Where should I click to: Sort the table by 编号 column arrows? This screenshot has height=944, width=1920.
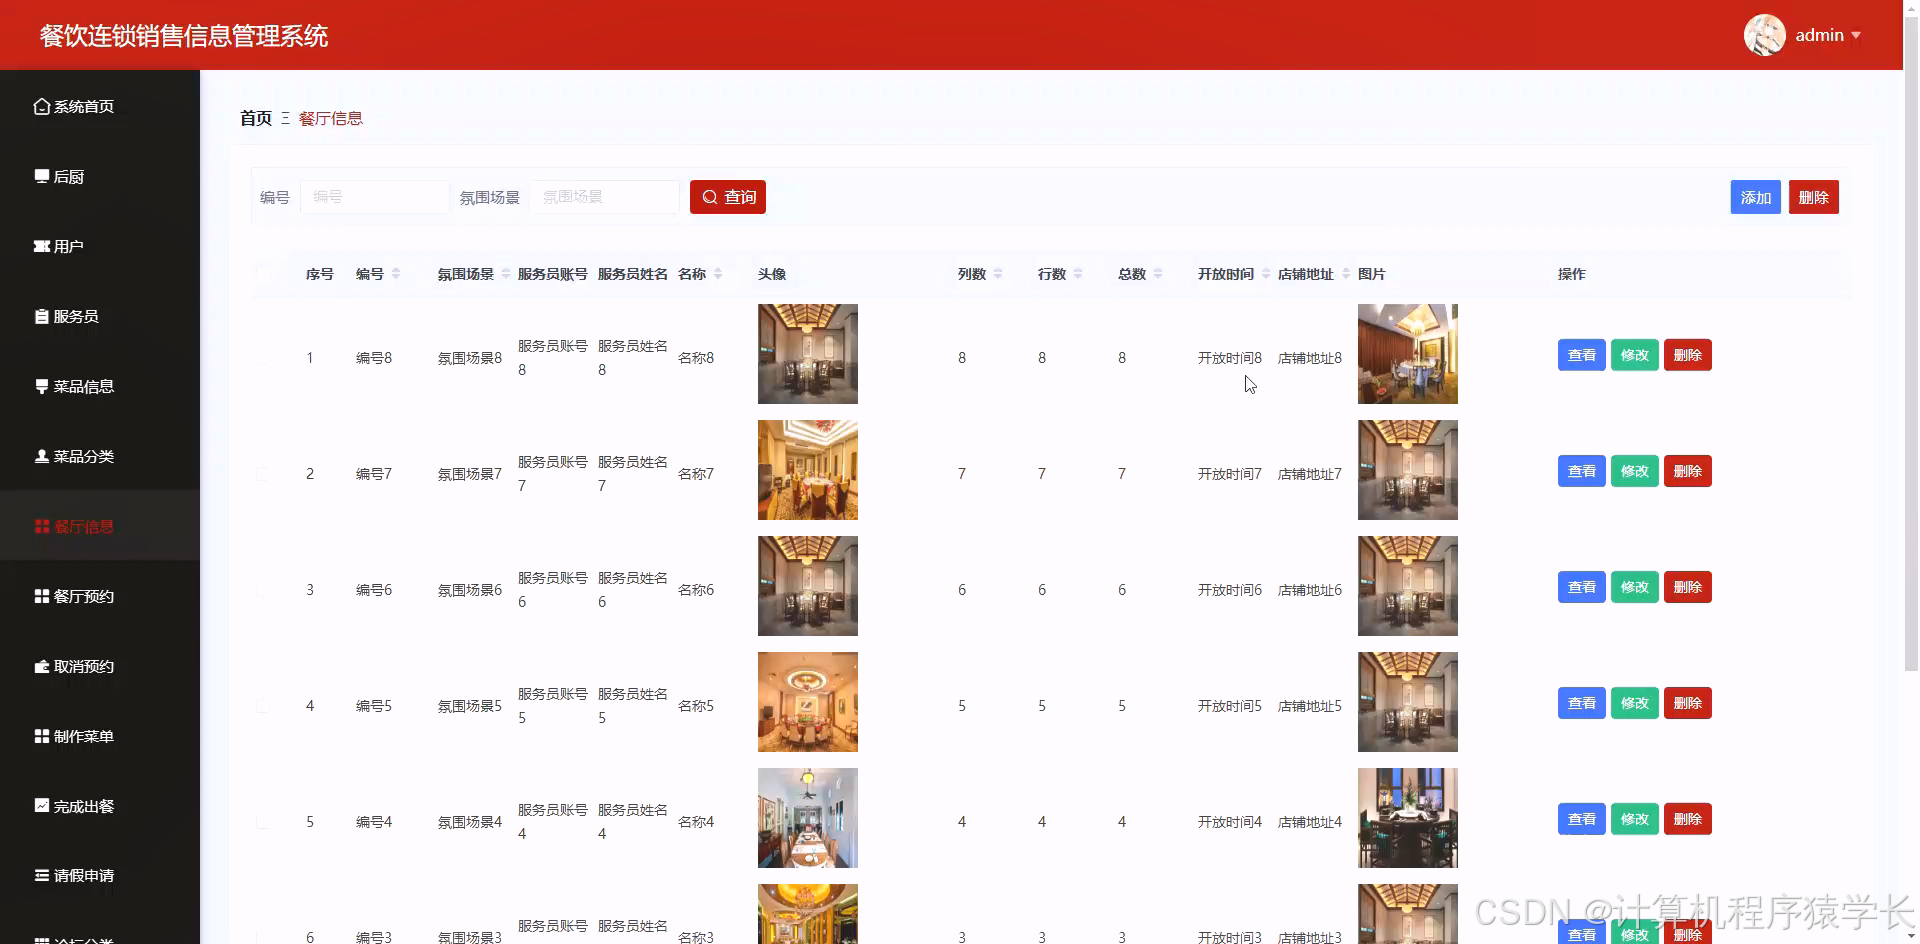coord(396,274)
